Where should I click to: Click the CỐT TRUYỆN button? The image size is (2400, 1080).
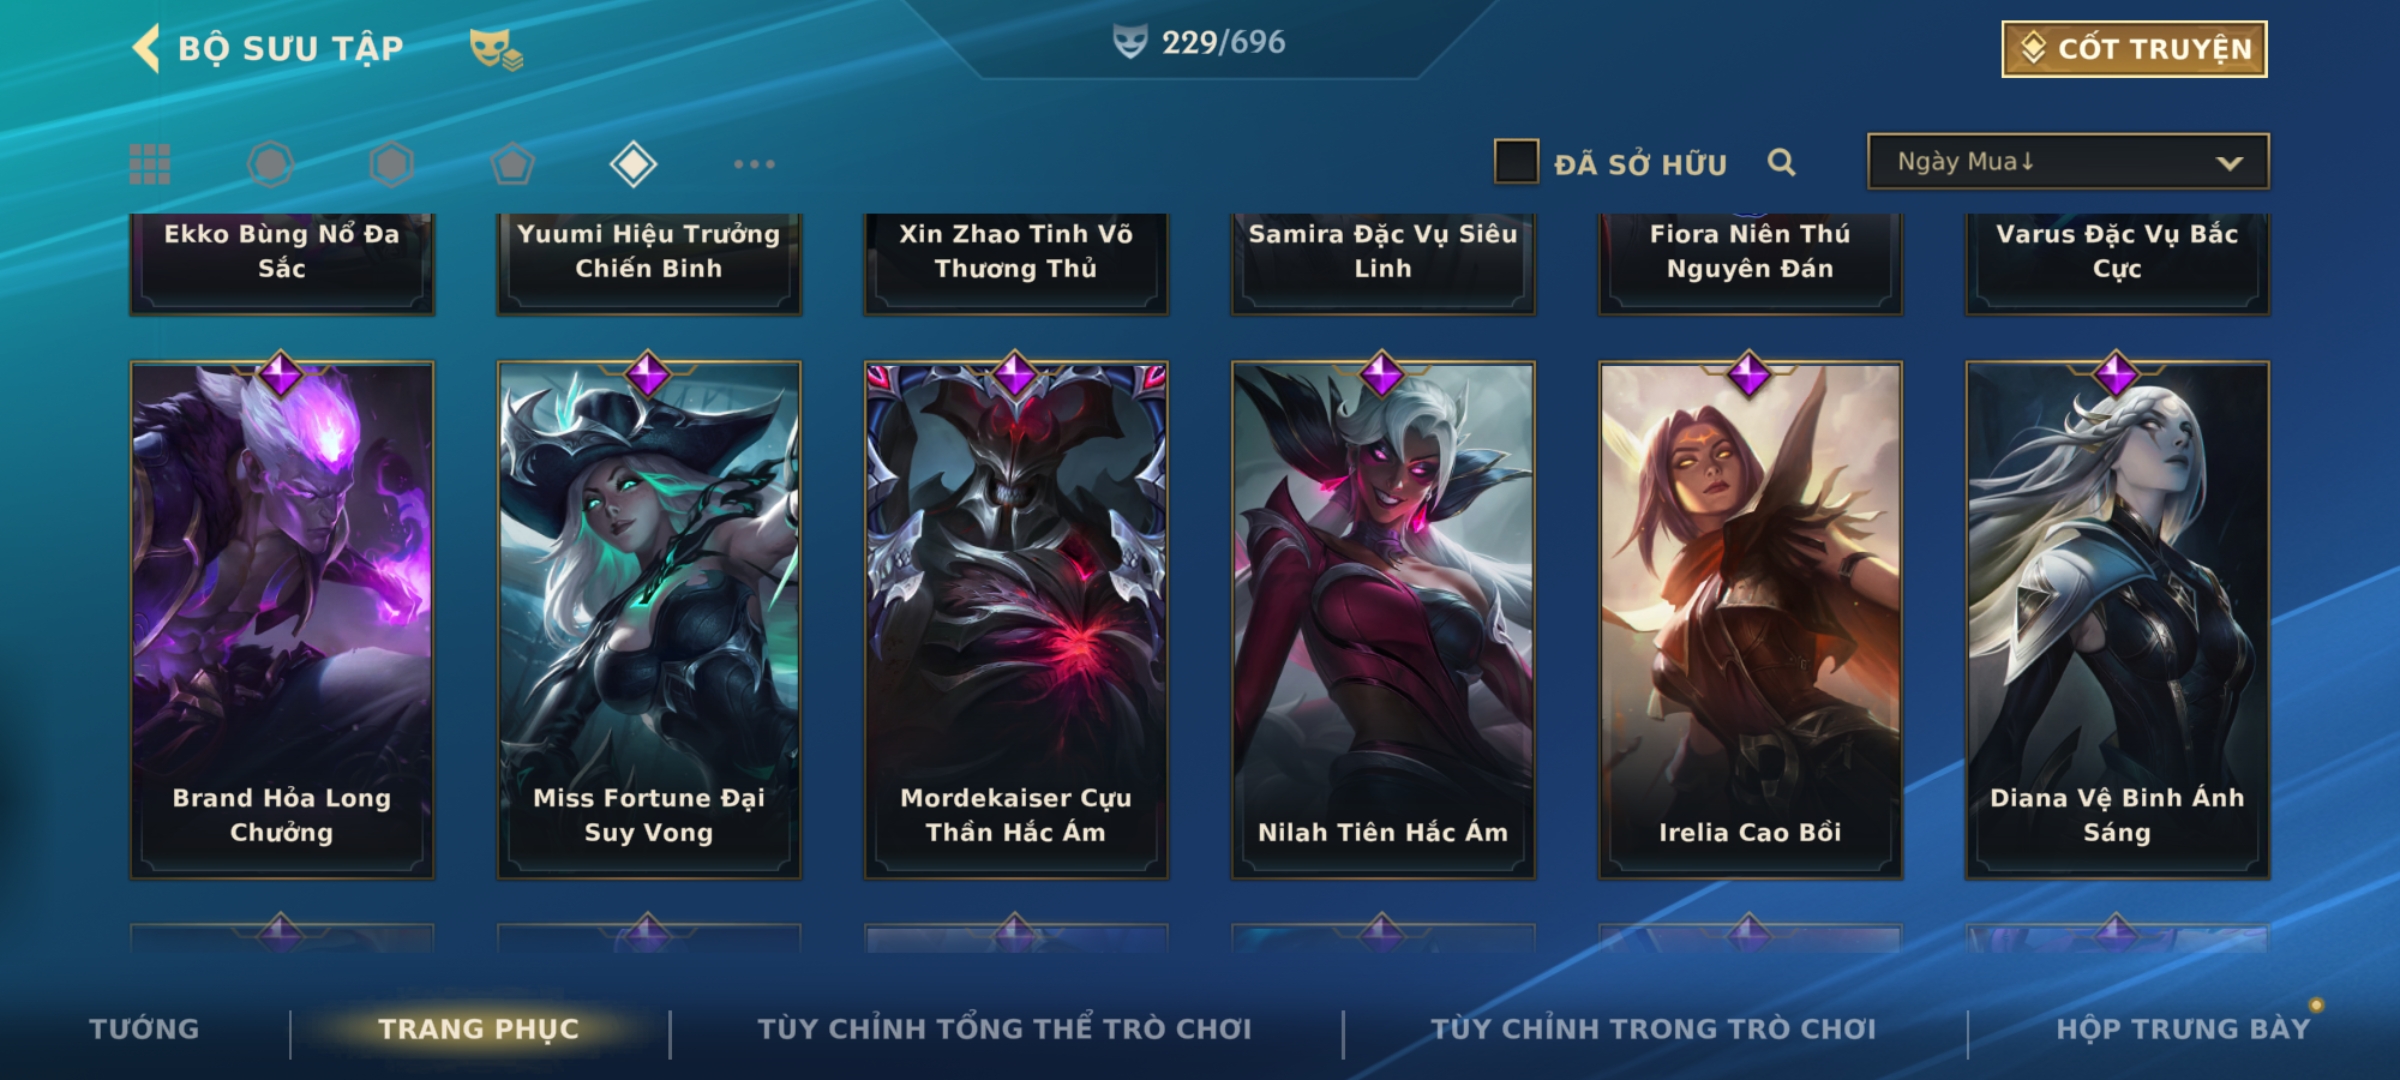click(x=2134, y=49)
